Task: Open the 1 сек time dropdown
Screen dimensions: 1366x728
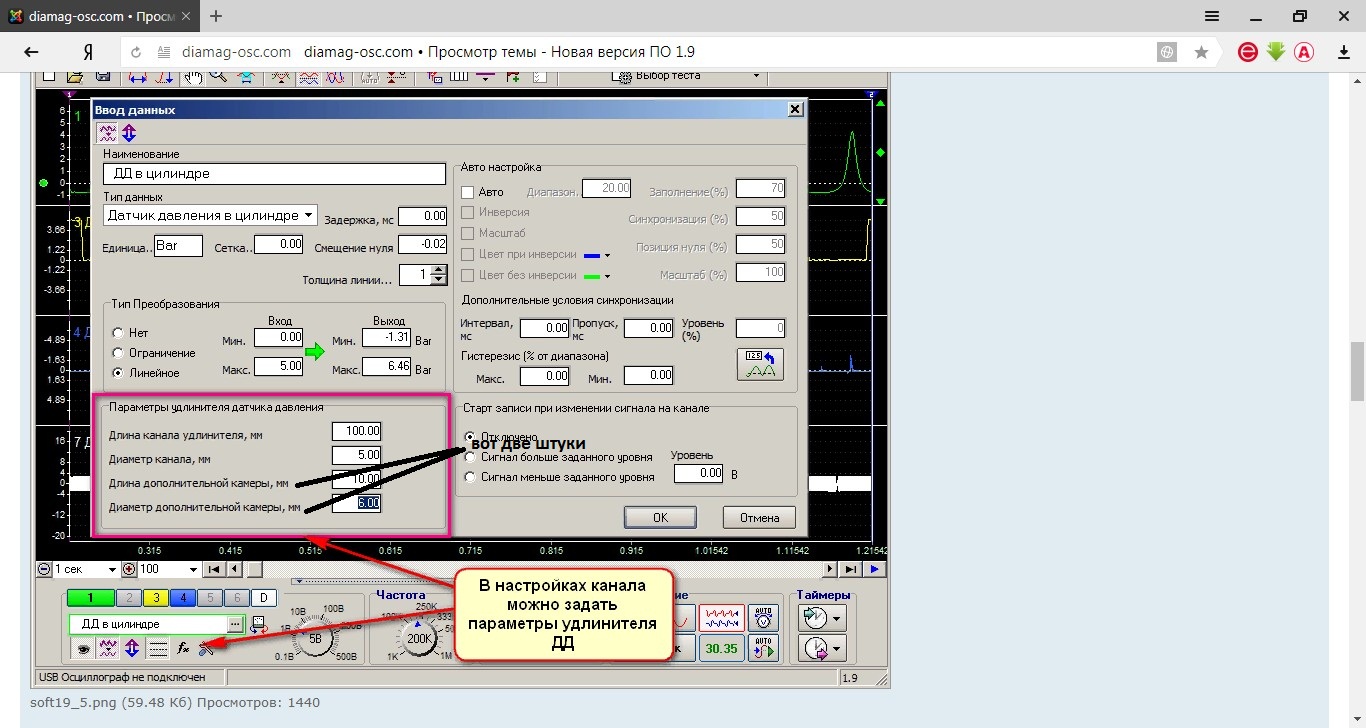Action: click(111, 569)
